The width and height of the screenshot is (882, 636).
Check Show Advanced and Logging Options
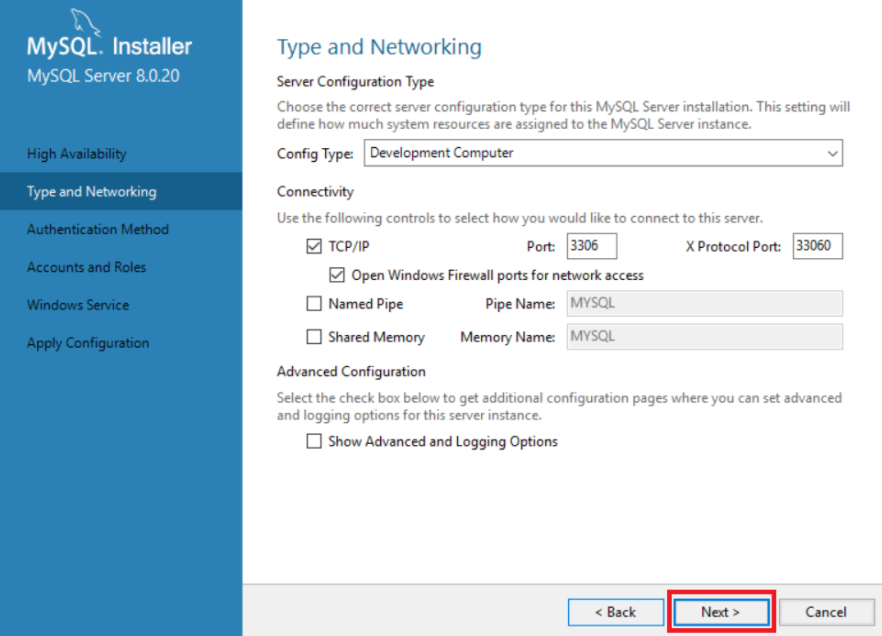(x=314, y=441)
